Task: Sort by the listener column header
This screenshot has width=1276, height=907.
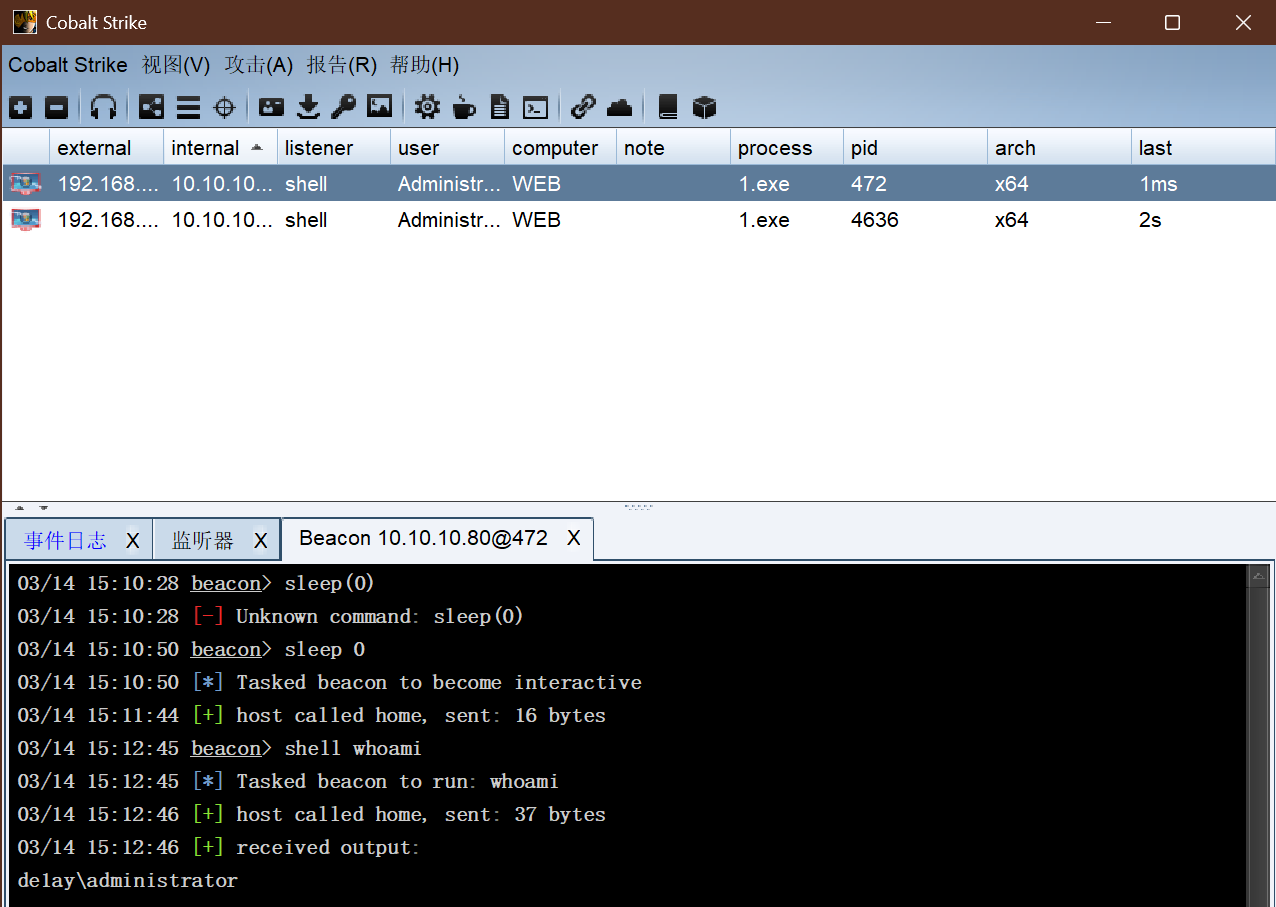Action: pyautogui.click(x=334, y=148)
